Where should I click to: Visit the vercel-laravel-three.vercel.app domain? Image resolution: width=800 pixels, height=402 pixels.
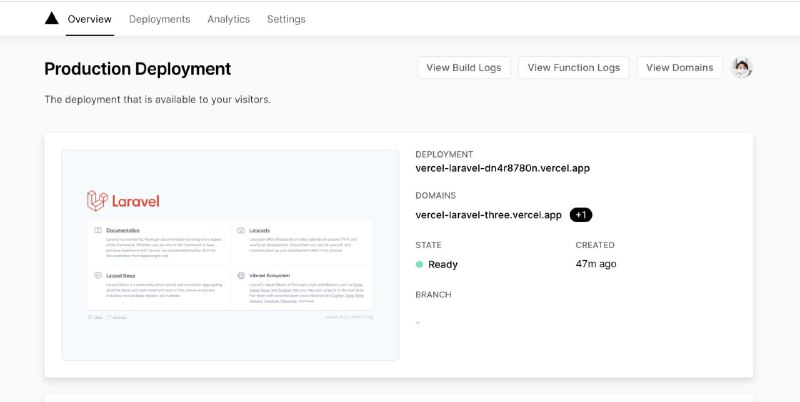[488, 215]
